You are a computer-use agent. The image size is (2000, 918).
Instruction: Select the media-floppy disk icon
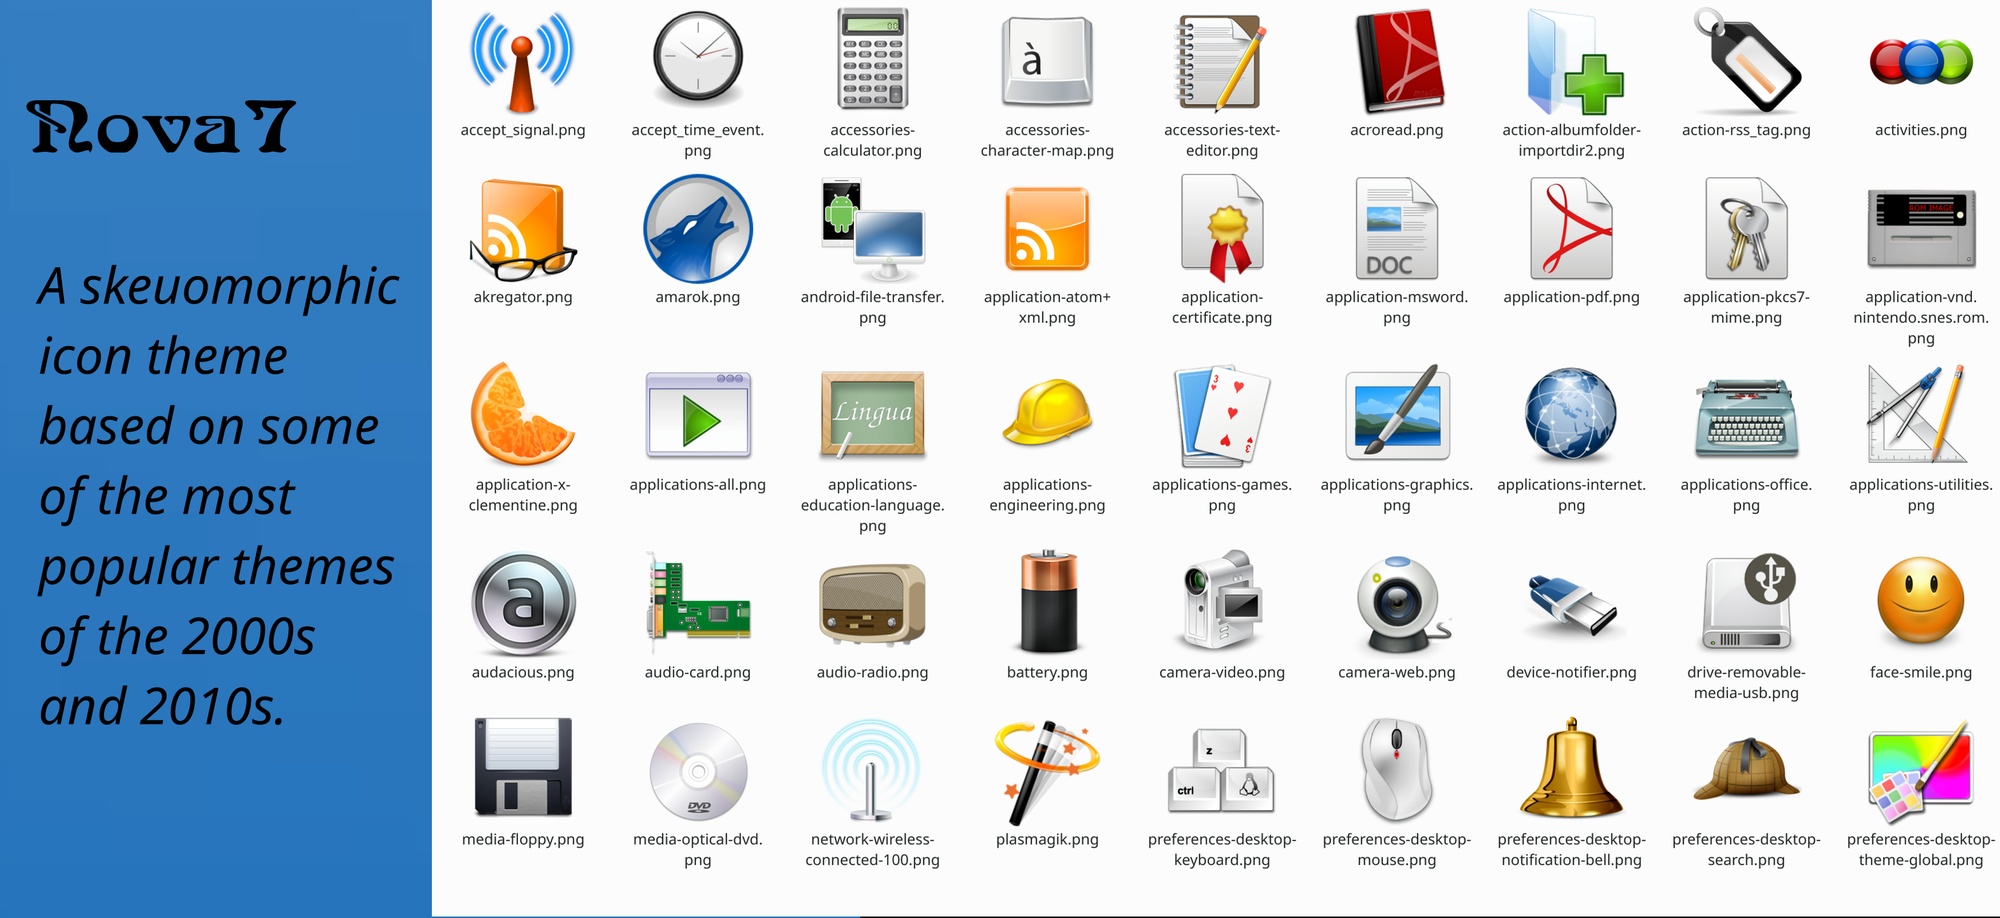(x=522, y=770)
